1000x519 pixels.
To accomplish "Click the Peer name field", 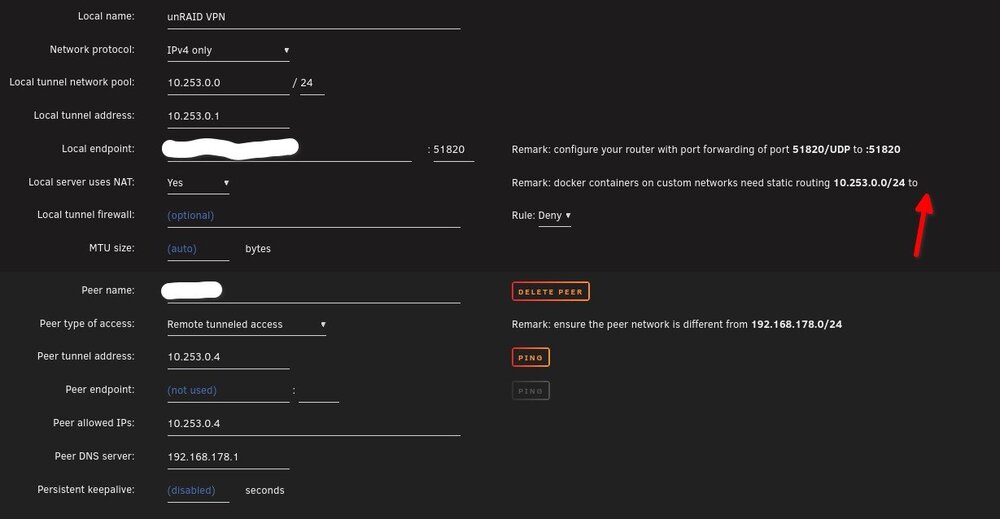I will point(313,291).
